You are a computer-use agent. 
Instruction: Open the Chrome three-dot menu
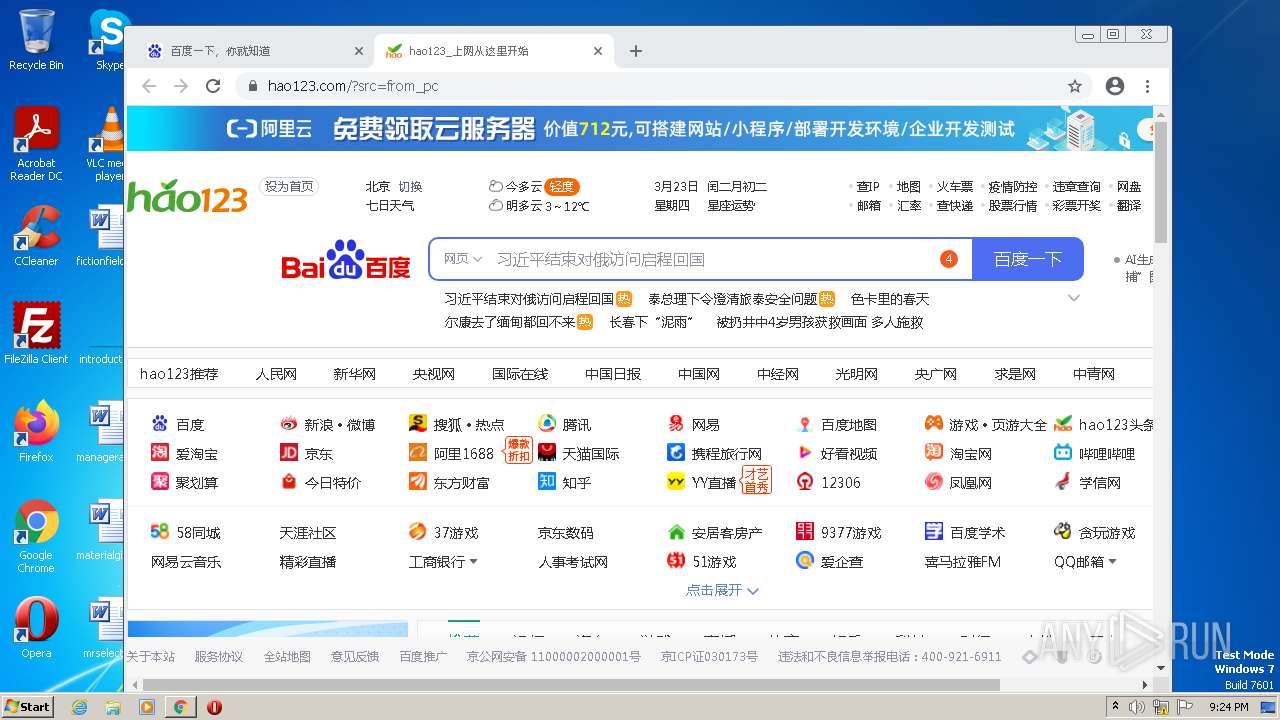(x=1147, y=86)
